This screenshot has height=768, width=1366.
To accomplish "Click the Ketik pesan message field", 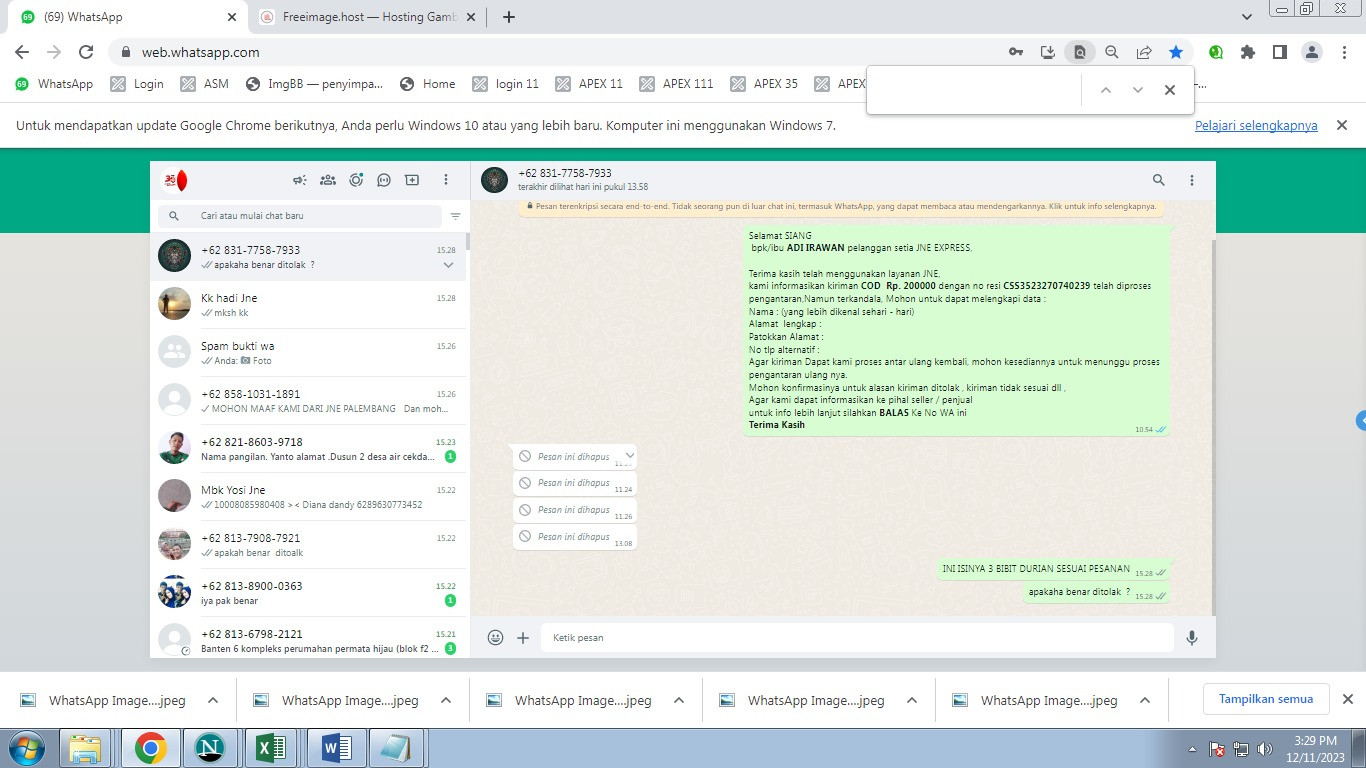I will (857, 637).
